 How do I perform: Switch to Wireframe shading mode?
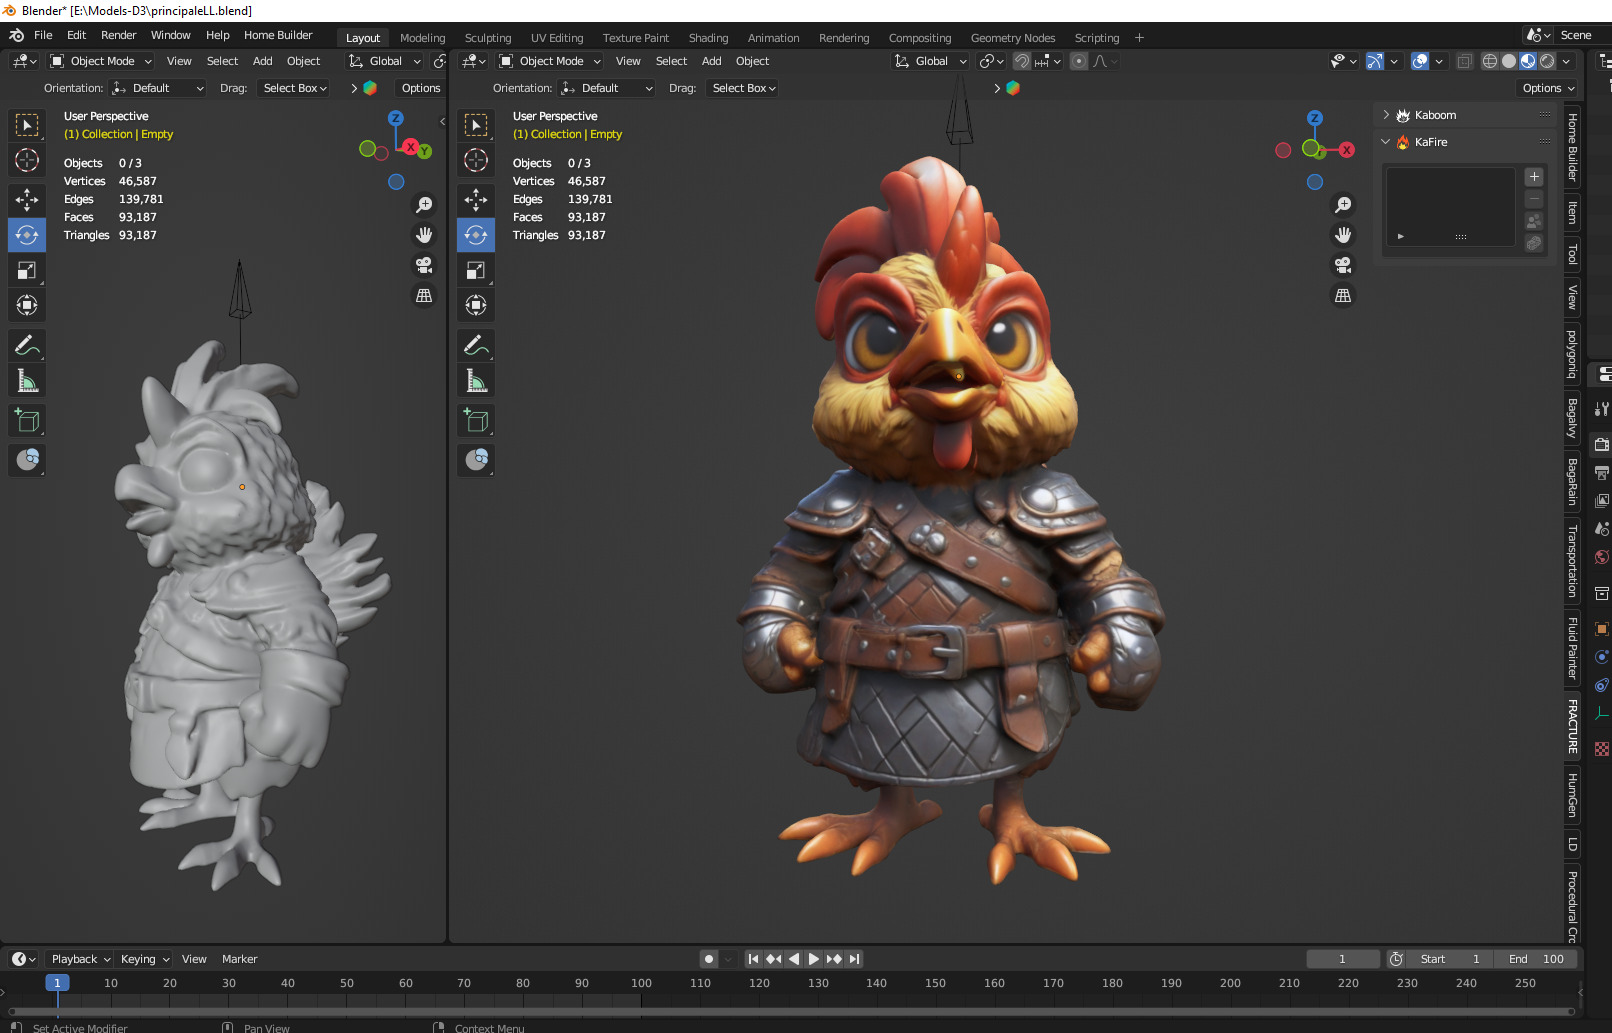(1490, 61)
